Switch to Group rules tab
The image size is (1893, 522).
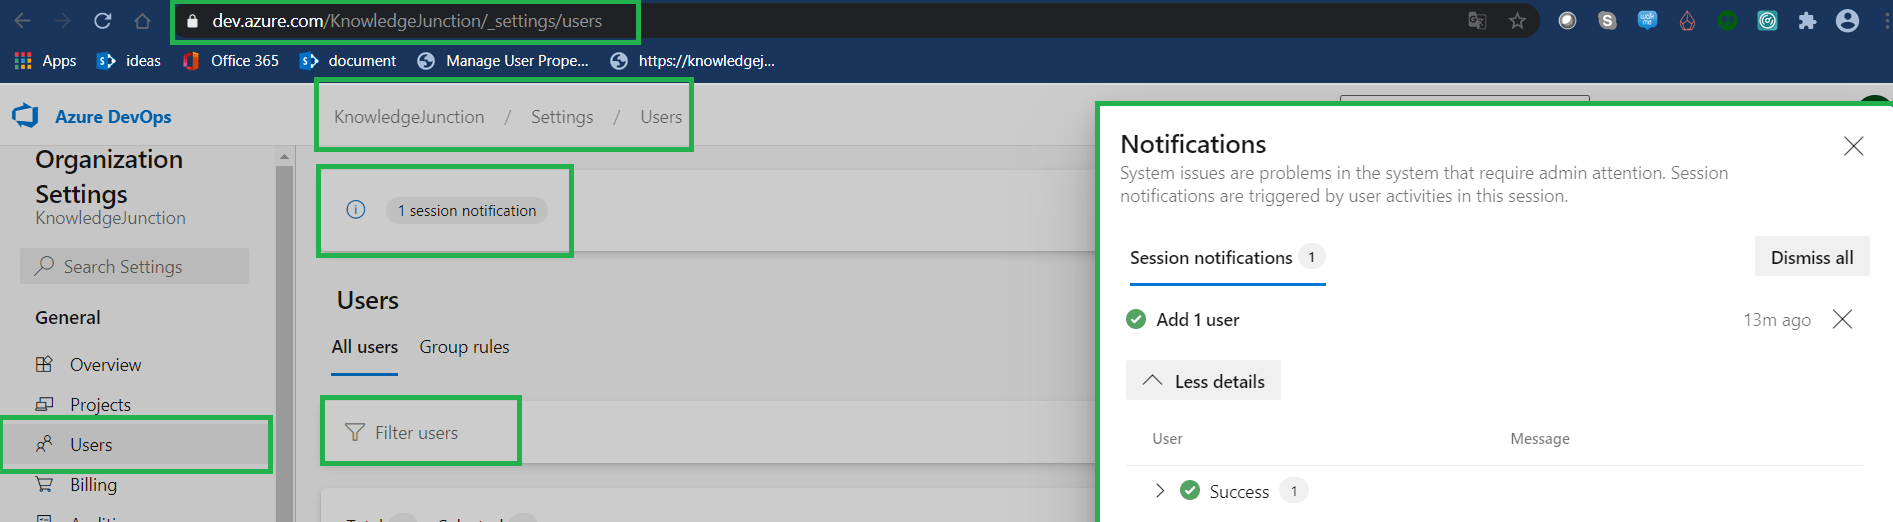click(x=464, y=347)
